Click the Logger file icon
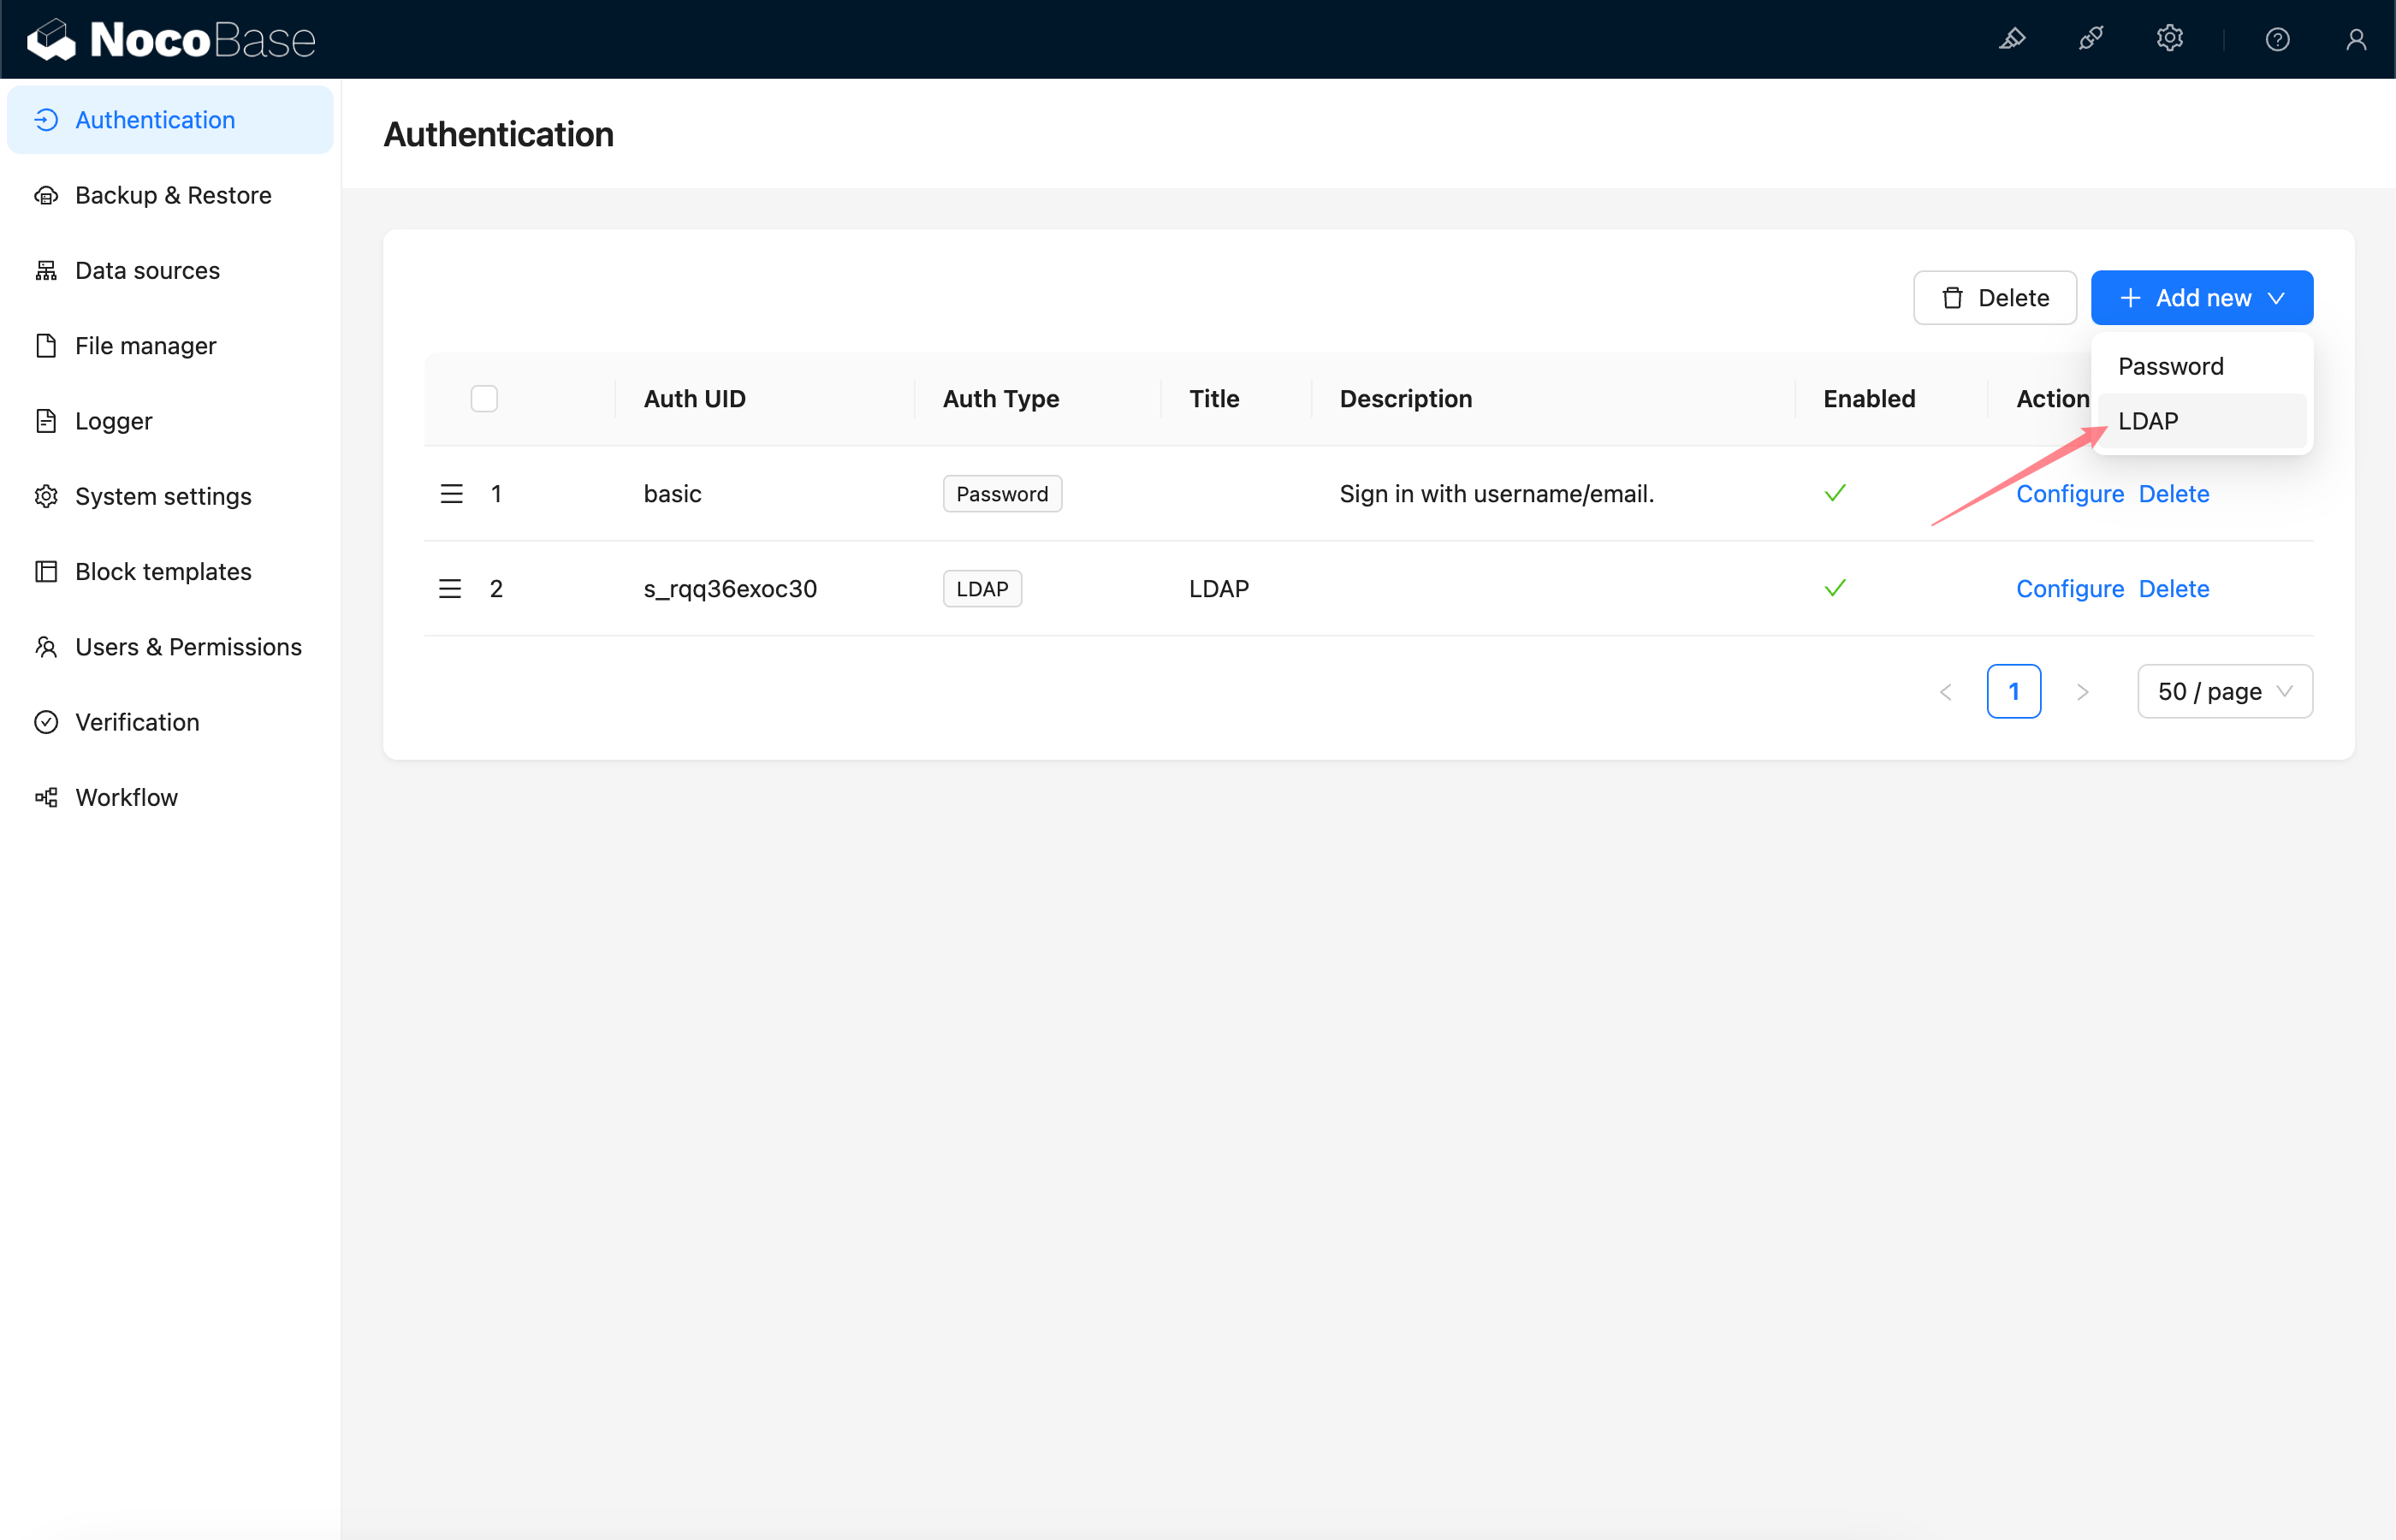This screenshot has height=1540, width=2396. pyautogui.click(x=46, y=421)
